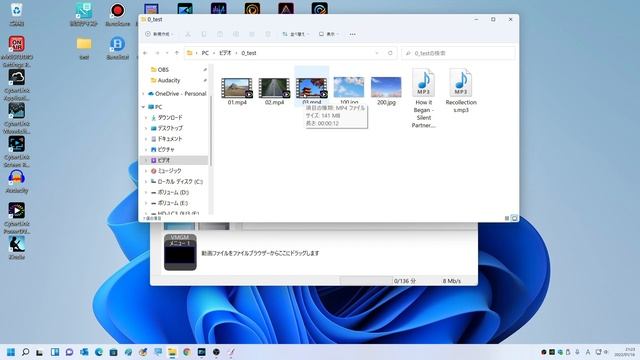Go up one folder with the up arrow
Image resolution: width=640 pixels, height=360 pixels.
point(177,53)
